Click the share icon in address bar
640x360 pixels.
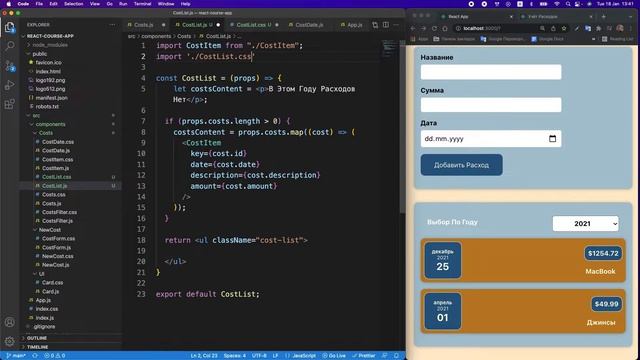point(553,28)
